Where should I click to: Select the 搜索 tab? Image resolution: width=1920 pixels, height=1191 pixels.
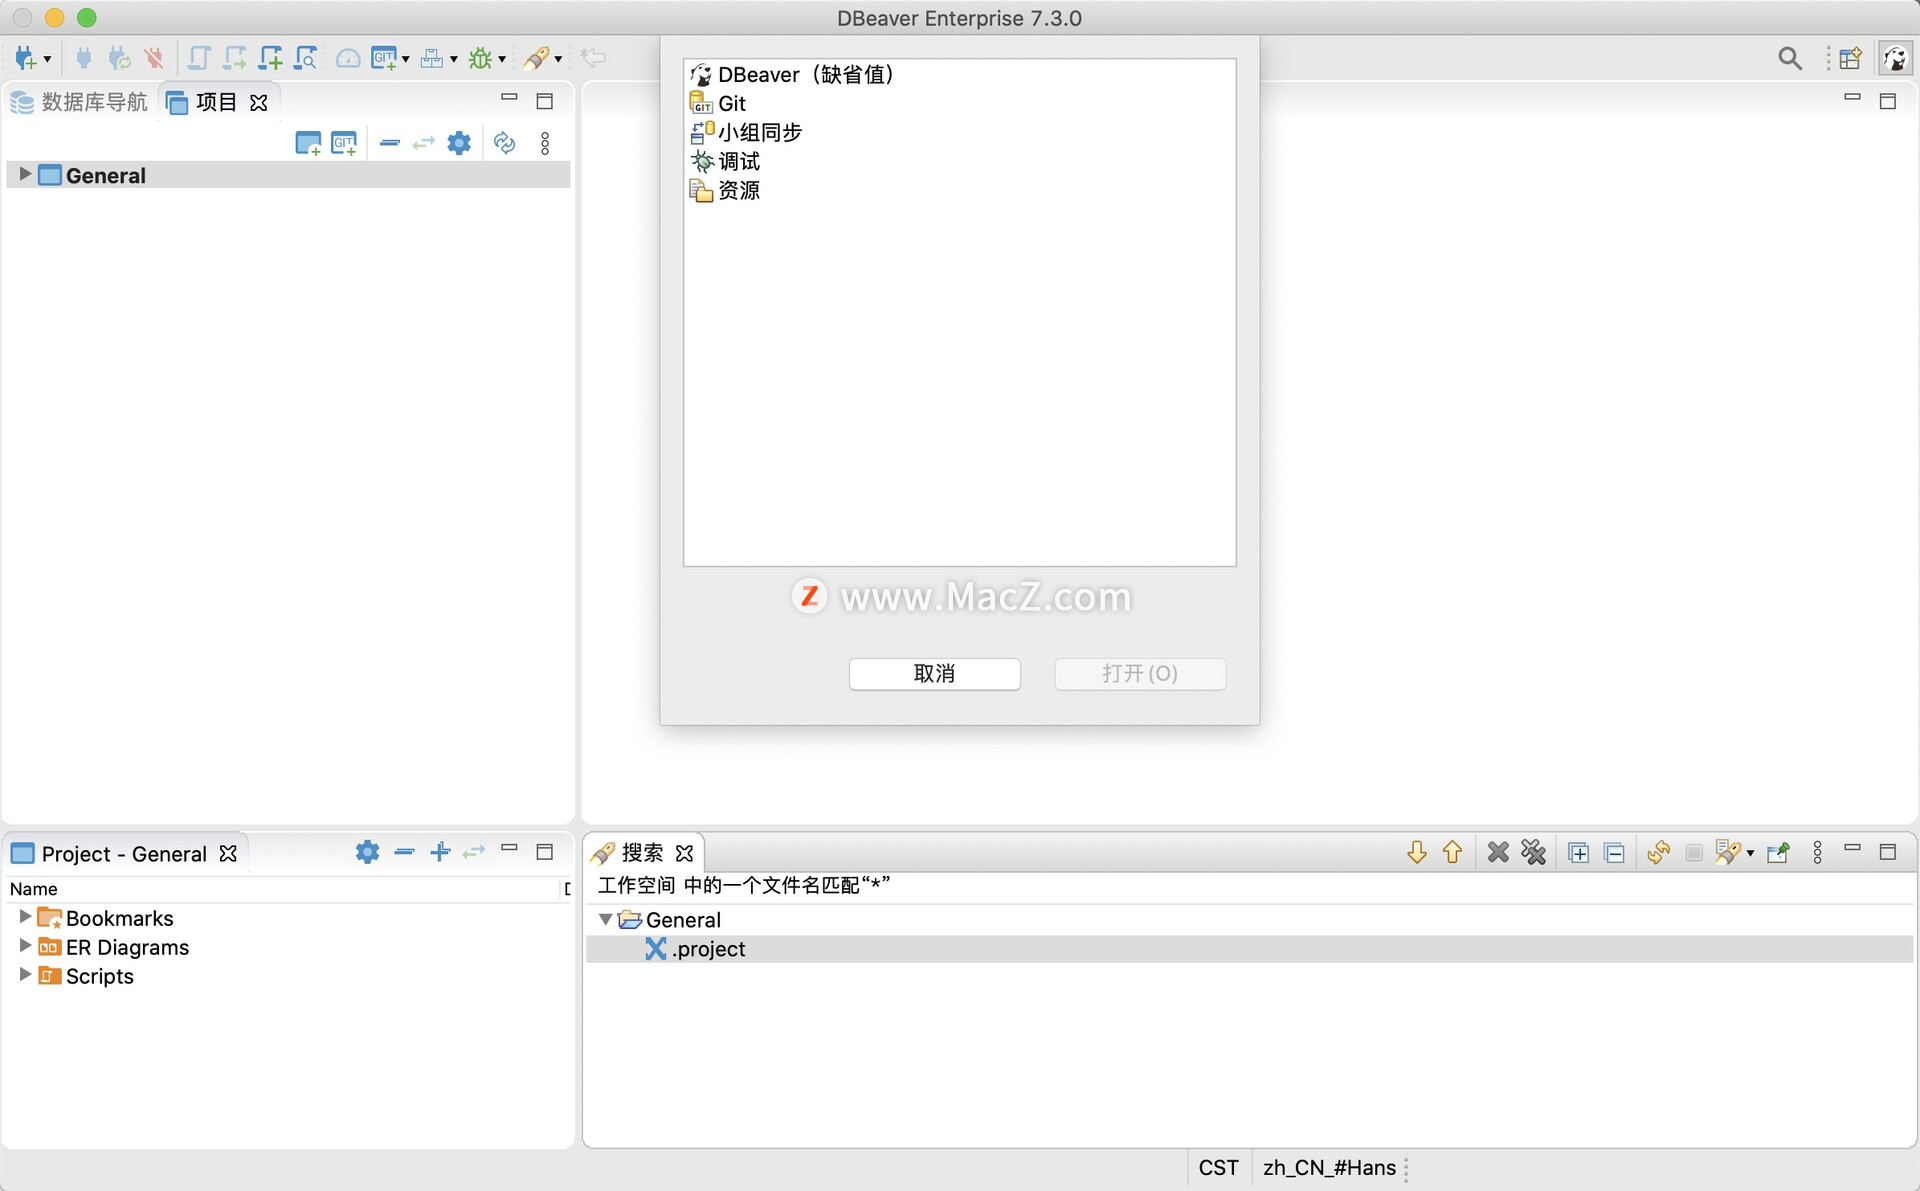(640, 852)
